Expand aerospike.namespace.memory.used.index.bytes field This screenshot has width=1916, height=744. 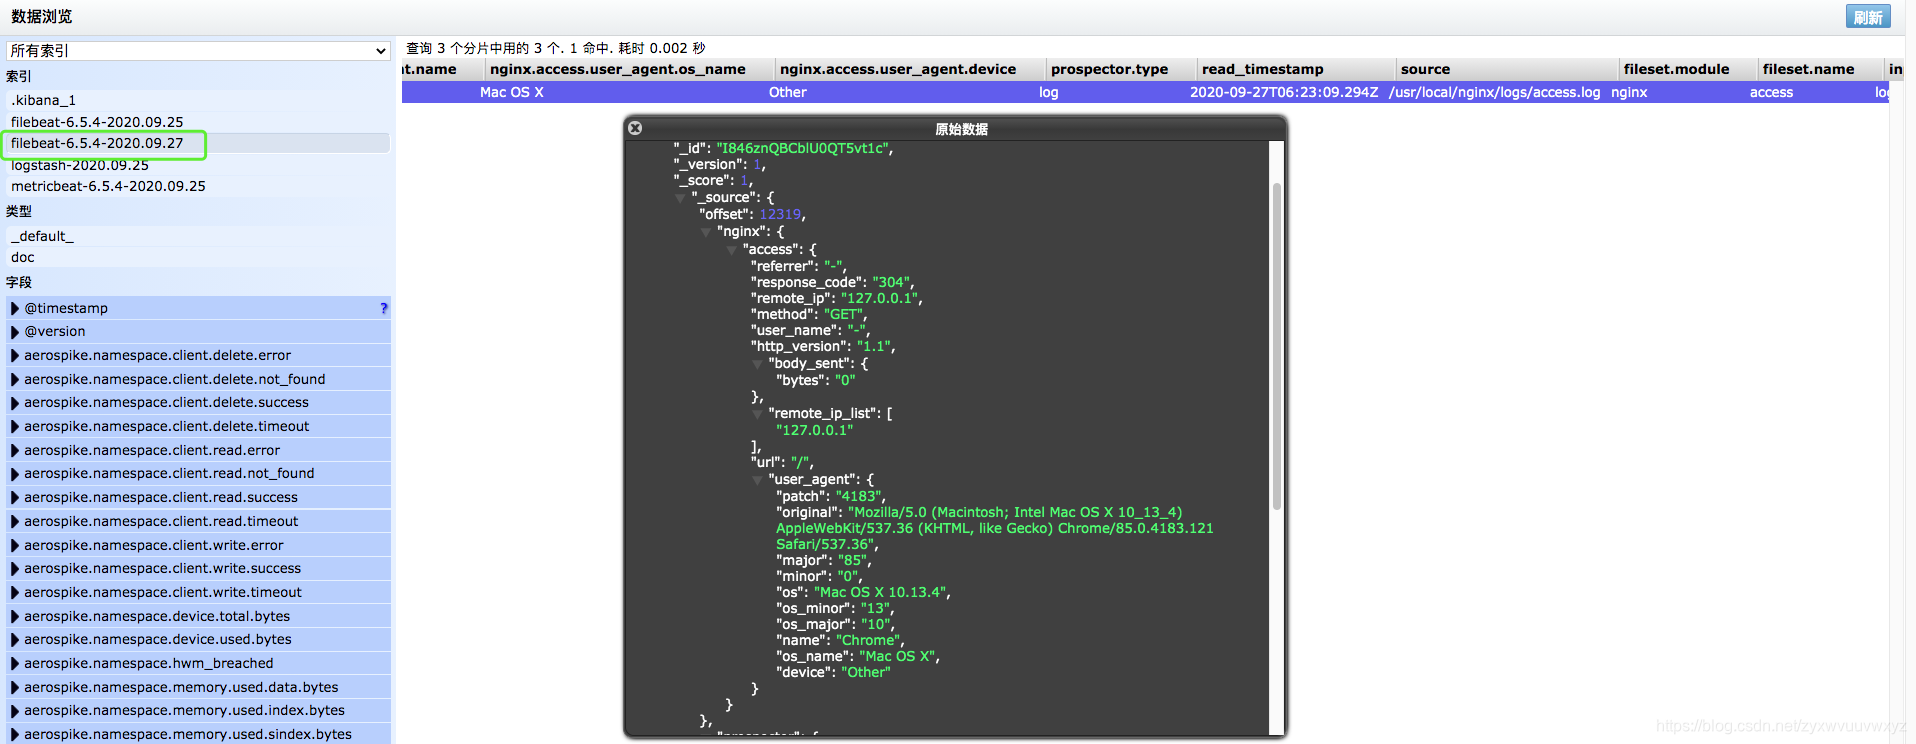pyautogui.click(x=15, y=710)
